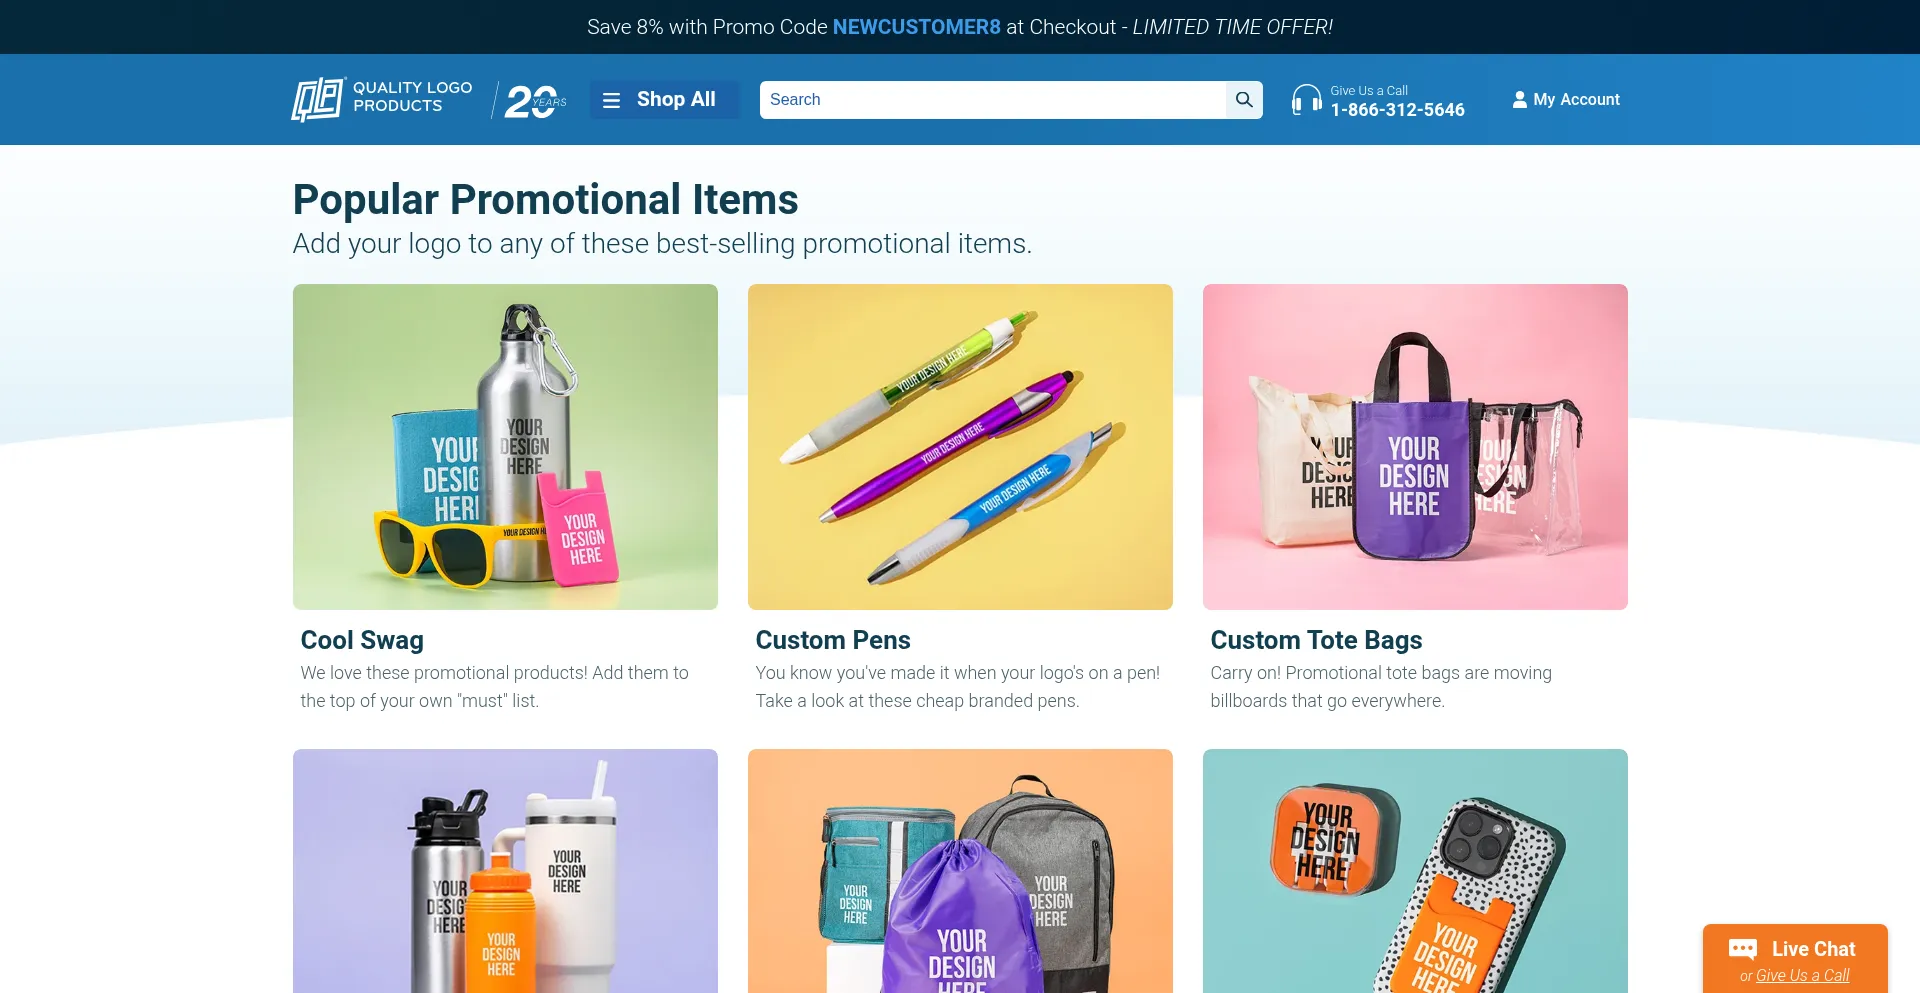Select the Cool Swag product image
Viewport: 1920px width, 993px height.
coord(505,447)
